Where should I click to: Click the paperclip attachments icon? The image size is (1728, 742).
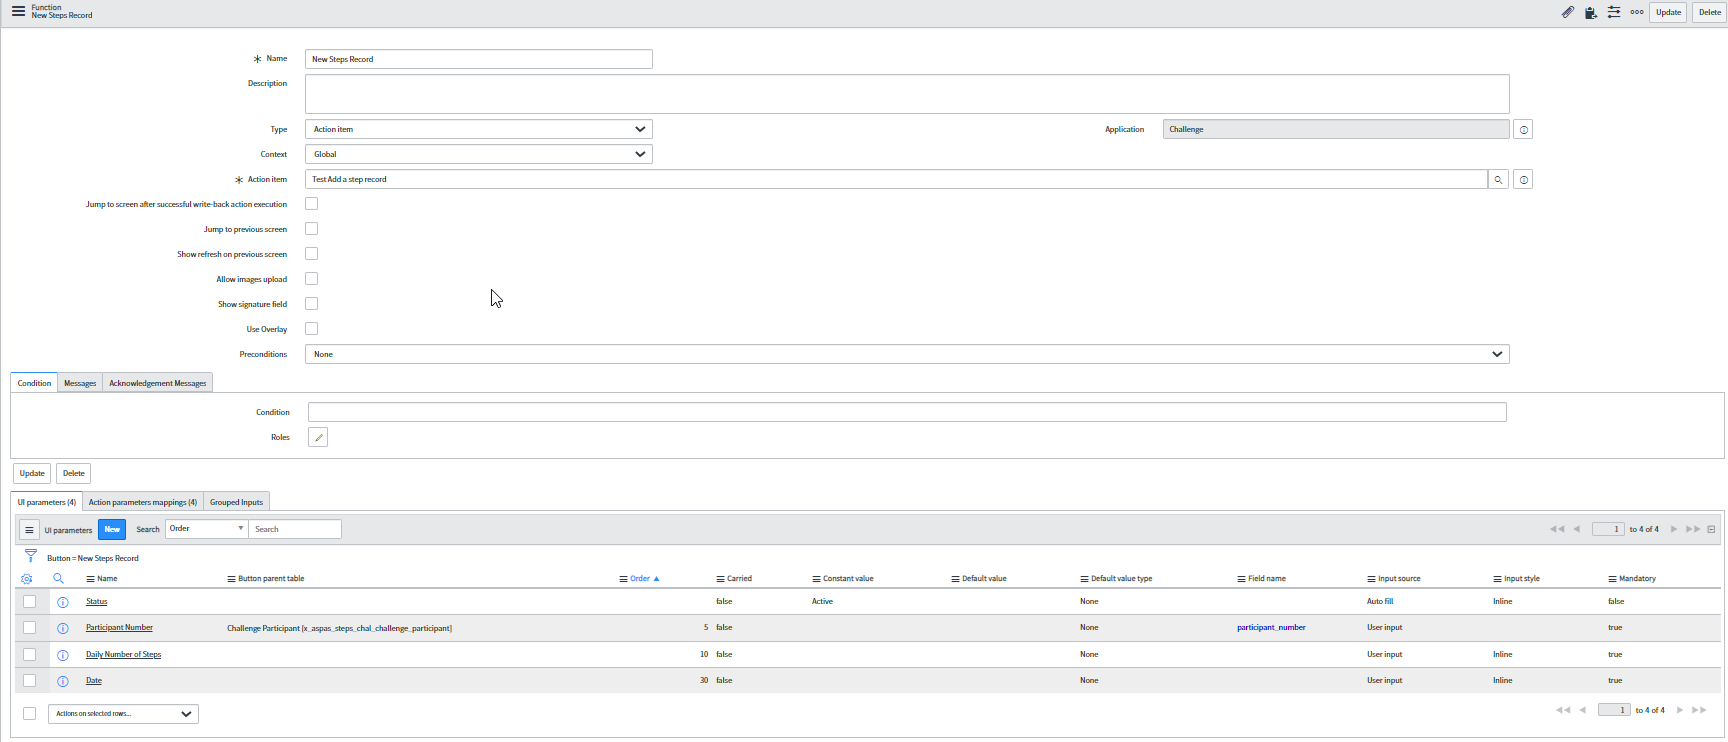pos(1567,13)
